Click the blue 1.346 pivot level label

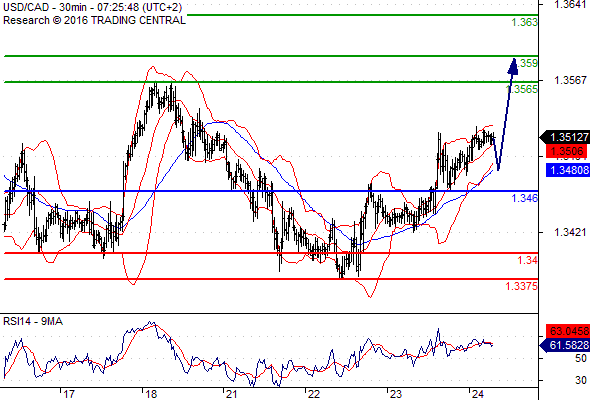525,198
